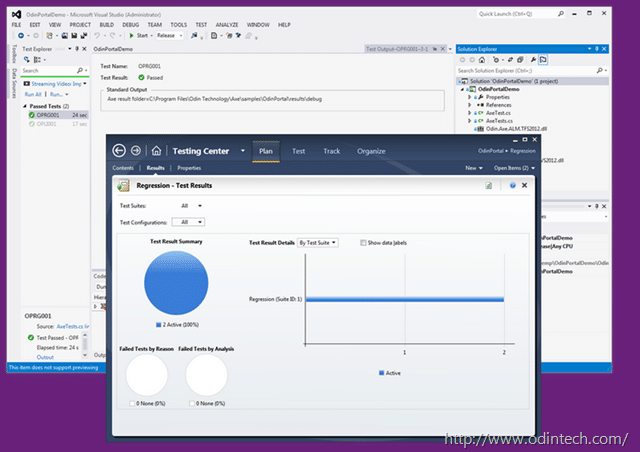The height and width of the screenshot is (452, 640).
Task: Click the Quick Launch magnifier icon
Action: (x=561, y=14)
